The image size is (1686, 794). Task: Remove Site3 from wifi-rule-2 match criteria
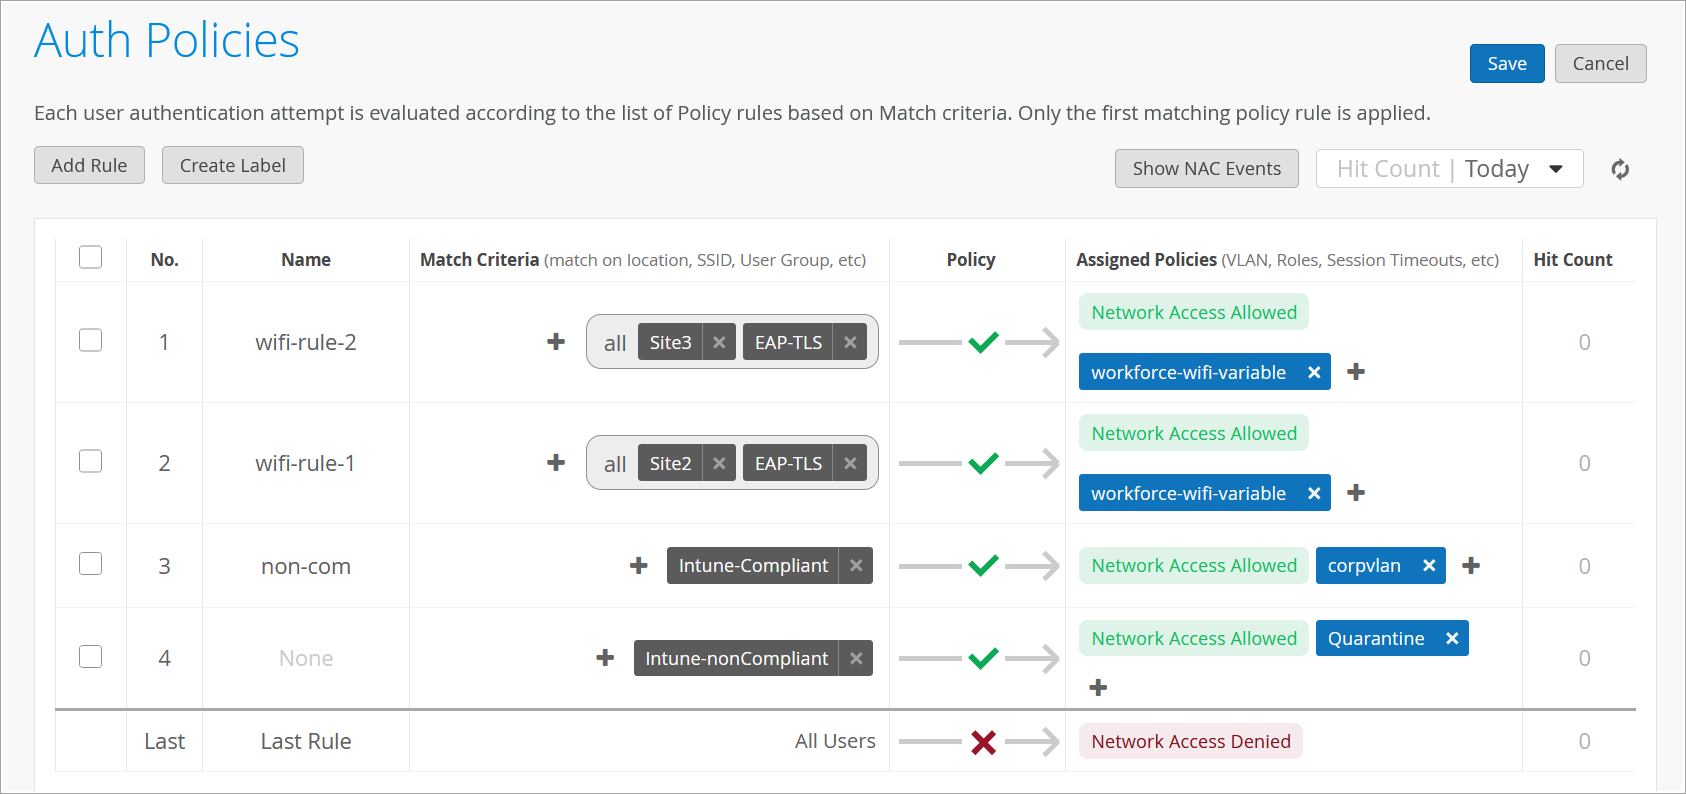tap(719, 342)
